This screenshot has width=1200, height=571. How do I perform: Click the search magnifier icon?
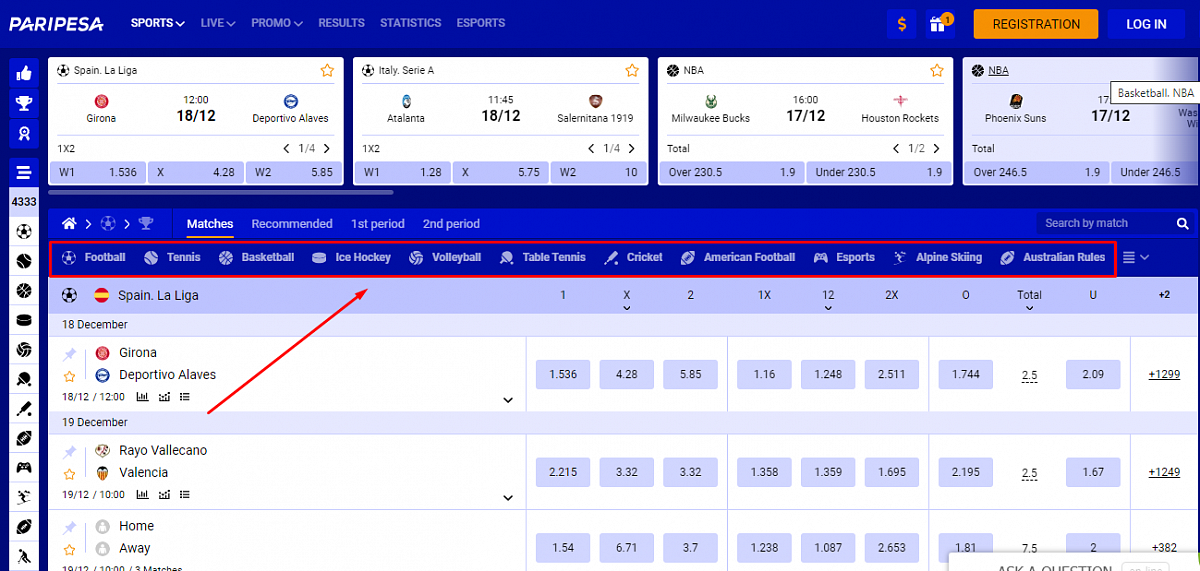1183,224
